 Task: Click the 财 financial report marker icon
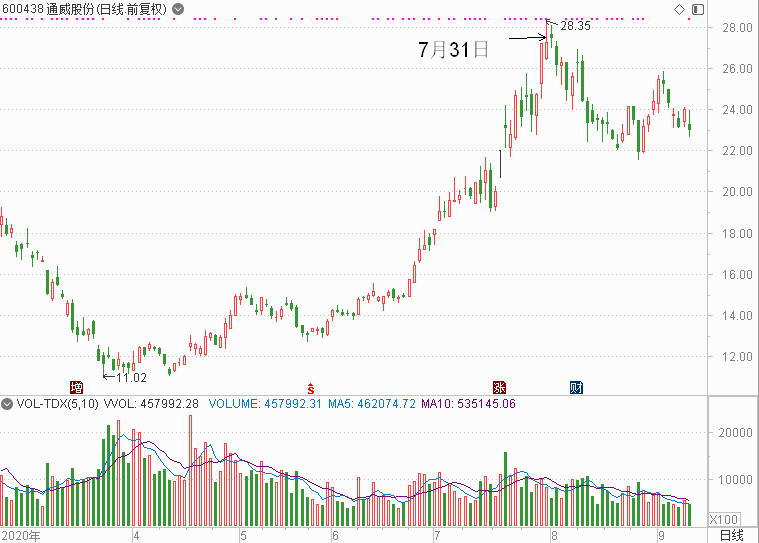[576, 387]
